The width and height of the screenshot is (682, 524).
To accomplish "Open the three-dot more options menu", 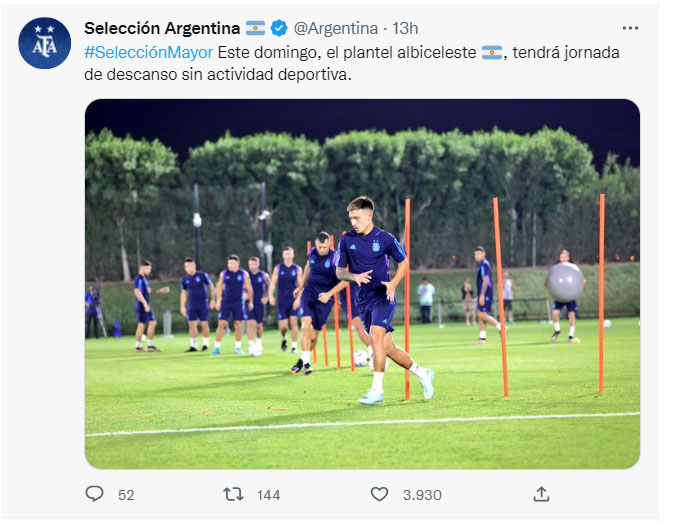I will pos(630,28).
